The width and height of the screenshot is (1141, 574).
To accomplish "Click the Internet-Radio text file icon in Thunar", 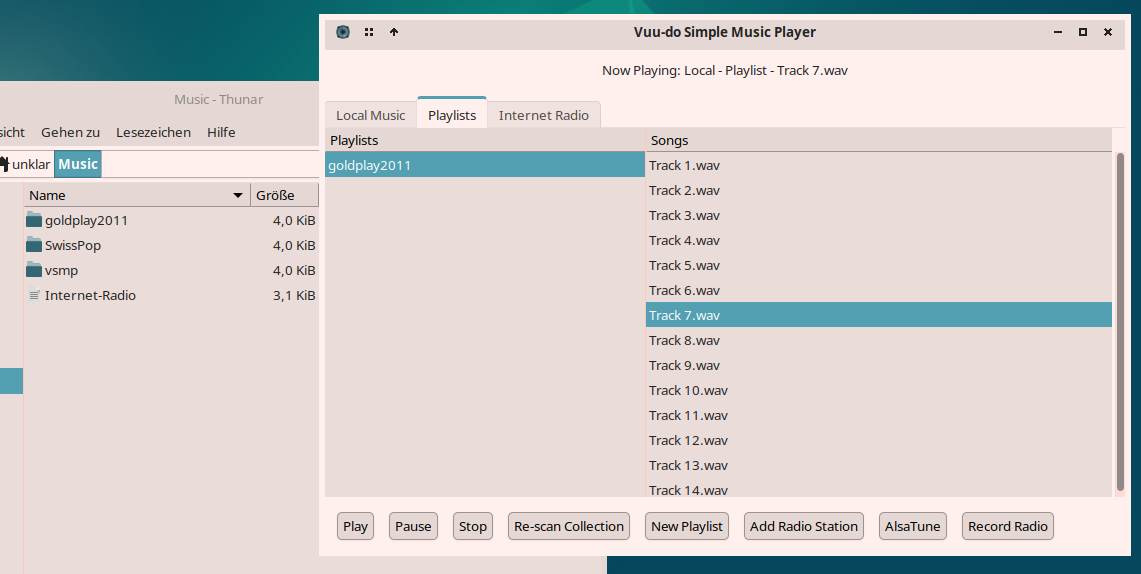I will pos(33,295).
